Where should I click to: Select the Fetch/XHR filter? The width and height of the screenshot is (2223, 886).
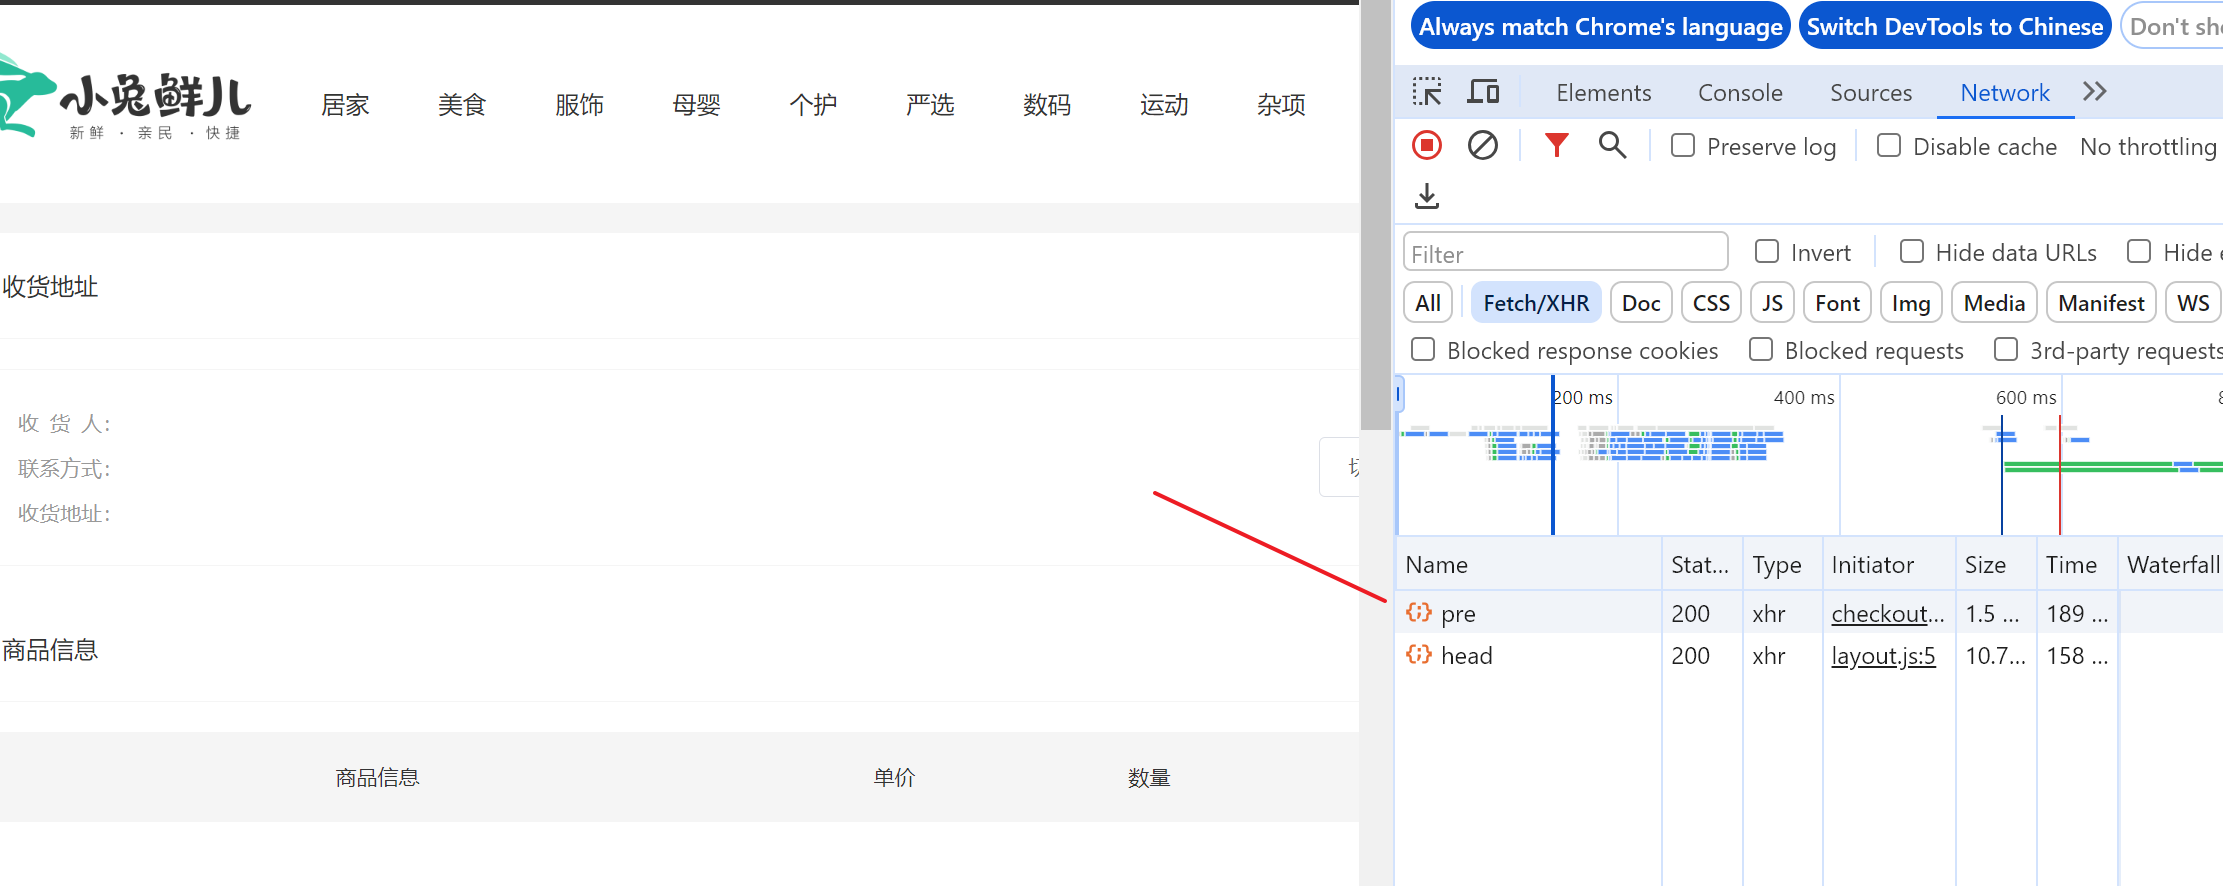(1536, 303)
